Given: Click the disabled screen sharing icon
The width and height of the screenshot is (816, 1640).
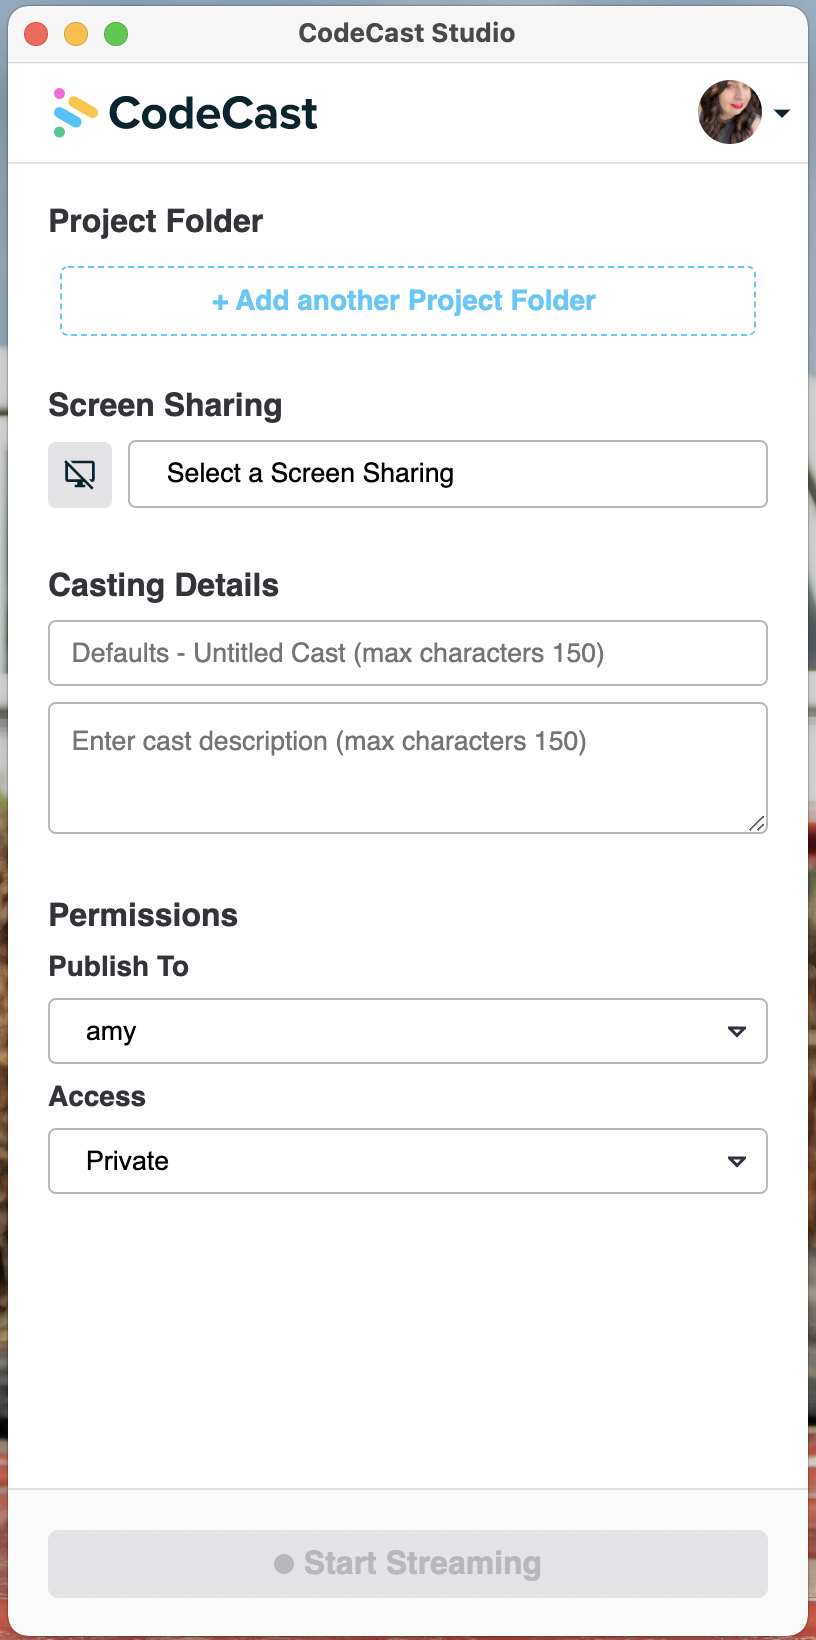Looking at the screenshot, I should pyautogui.click(x=80, y=475).
